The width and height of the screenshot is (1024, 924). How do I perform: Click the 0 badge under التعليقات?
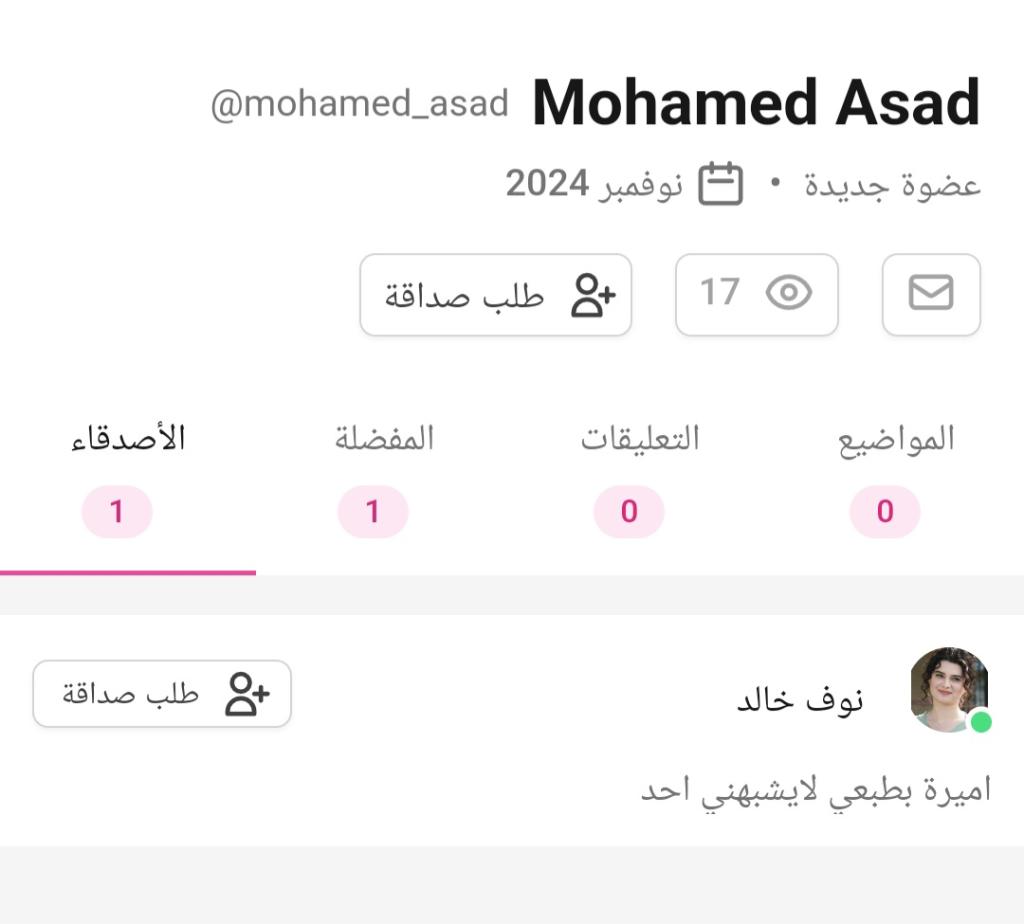(x=628, y=512)
